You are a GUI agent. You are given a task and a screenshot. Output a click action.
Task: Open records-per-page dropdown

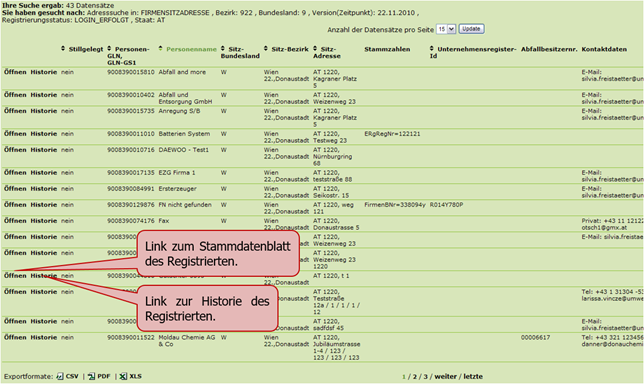coord(446,29)
